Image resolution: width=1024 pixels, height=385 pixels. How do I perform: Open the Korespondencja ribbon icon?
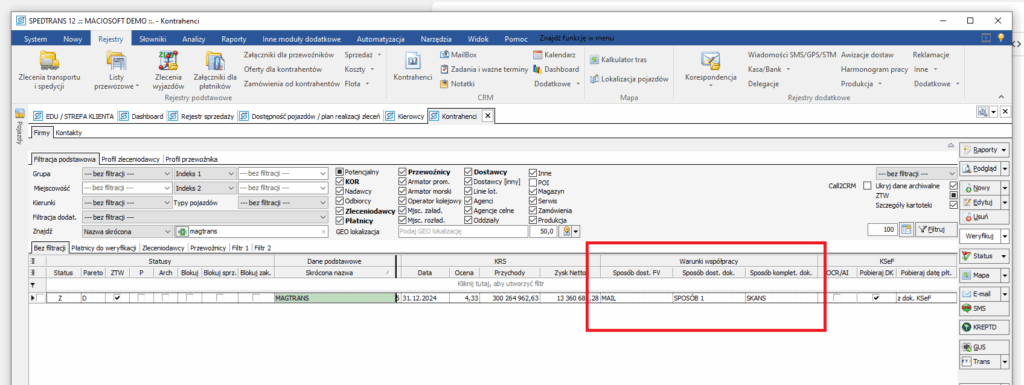tap(711, 69)
